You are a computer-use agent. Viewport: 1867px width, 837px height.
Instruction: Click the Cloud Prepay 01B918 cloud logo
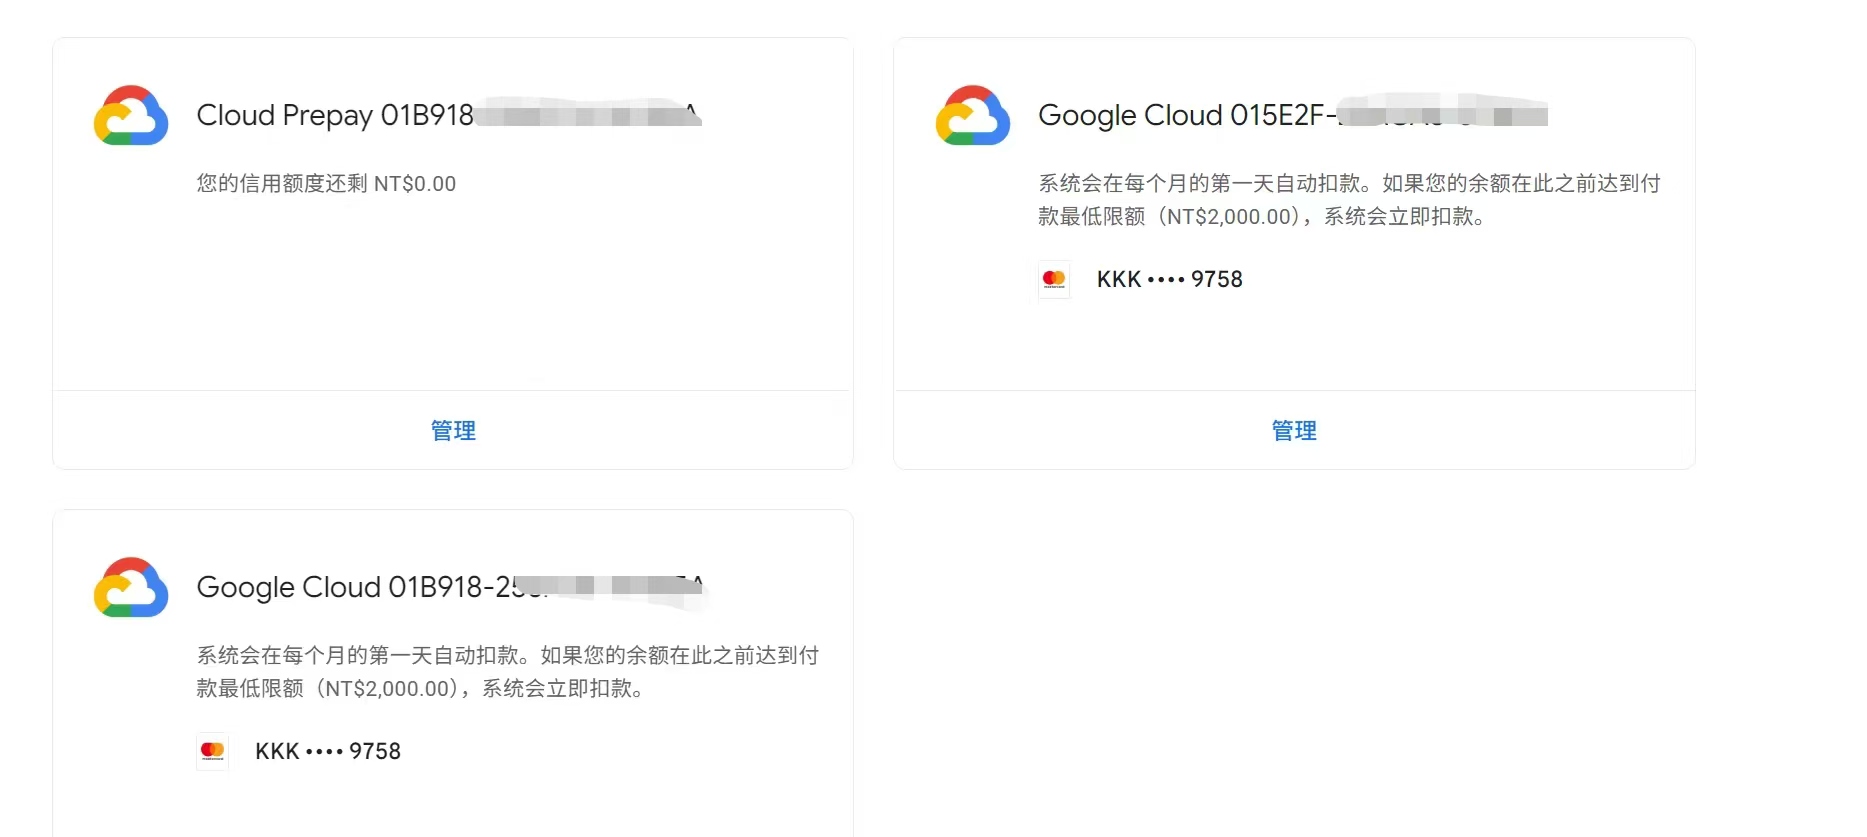click(x=131, y=115)
